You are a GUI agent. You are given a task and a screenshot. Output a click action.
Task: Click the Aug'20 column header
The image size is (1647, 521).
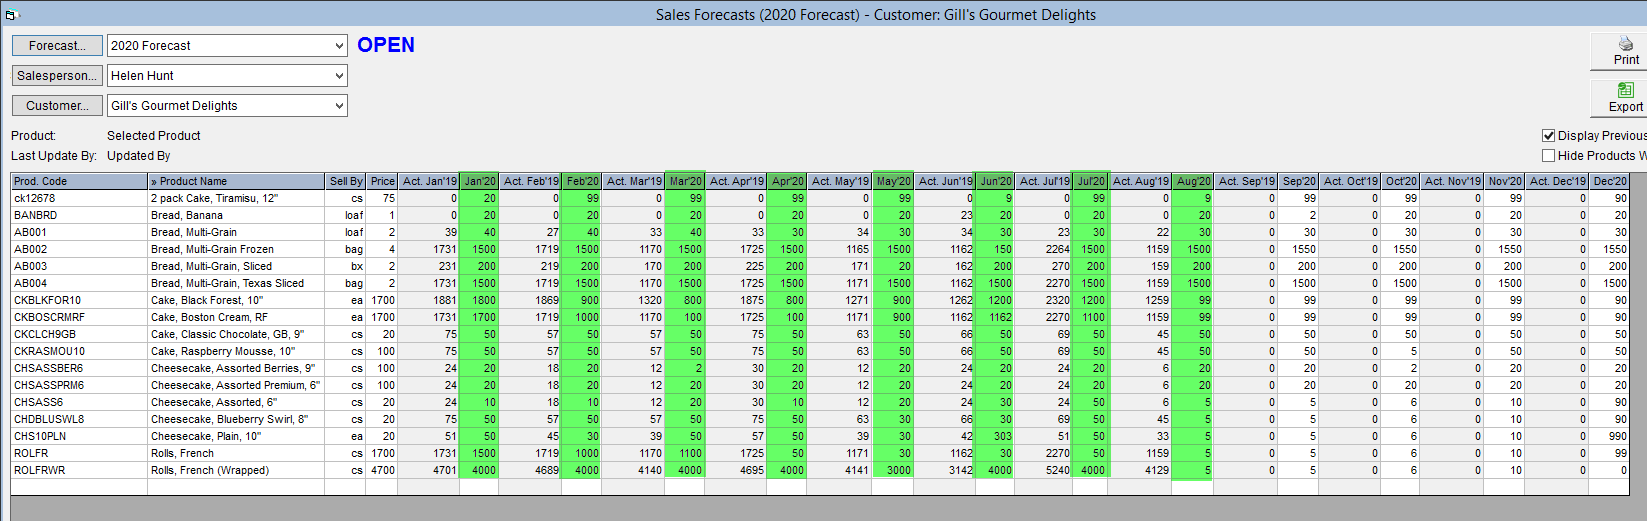click(x=1193, y=181)
